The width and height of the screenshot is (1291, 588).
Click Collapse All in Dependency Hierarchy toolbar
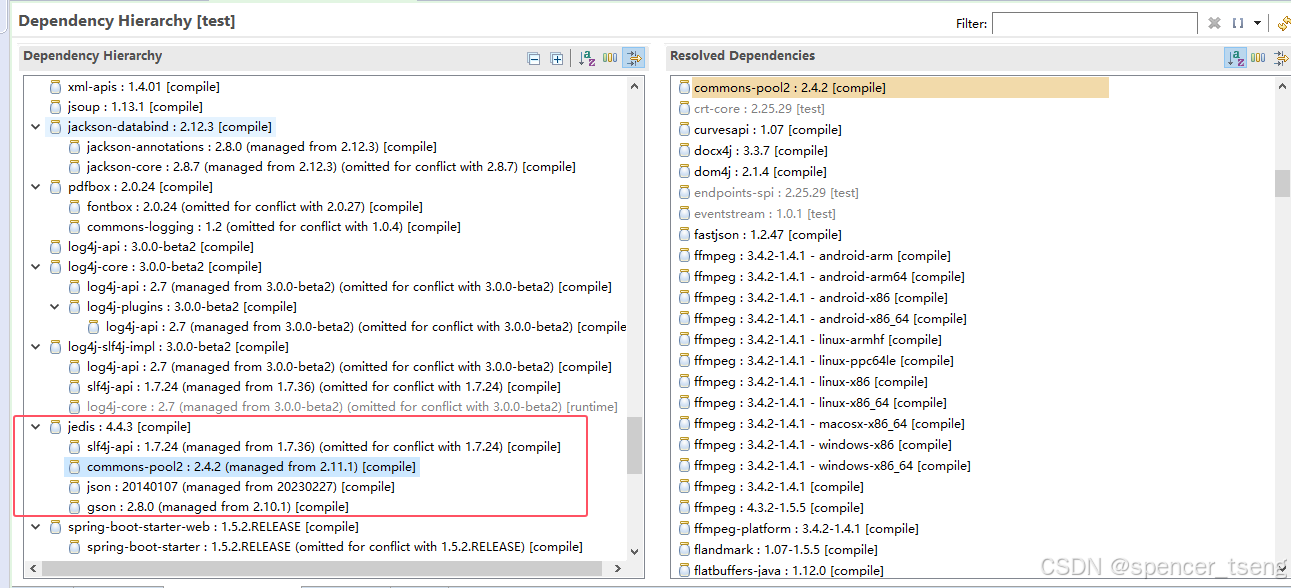click(x=534, y=59)
